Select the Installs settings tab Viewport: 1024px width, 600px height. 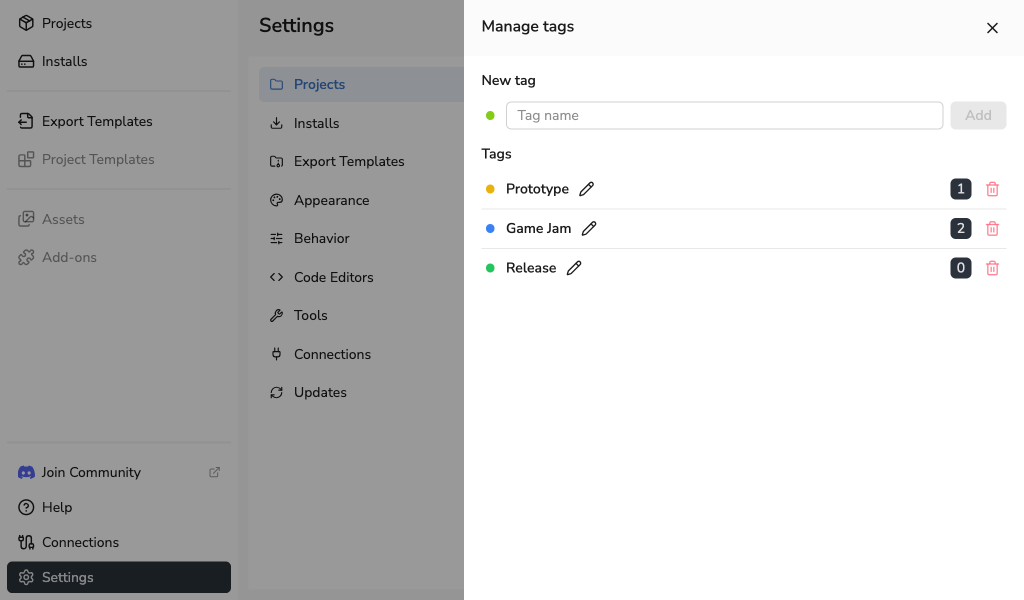point(361,123)
